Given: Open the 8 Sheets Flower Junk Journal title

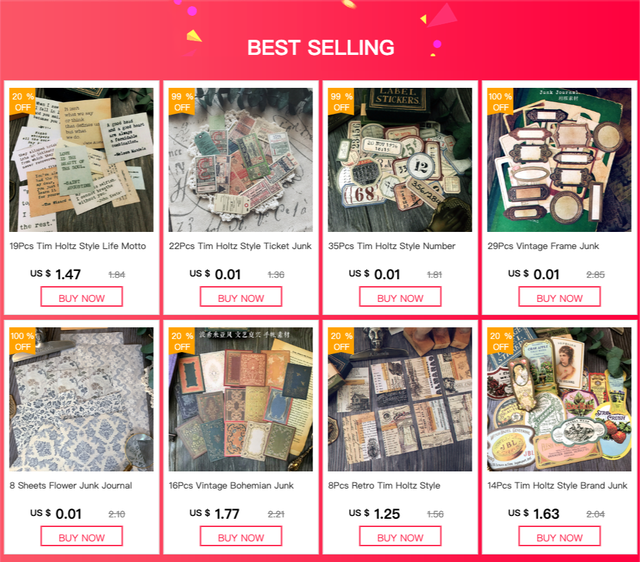Looking at the screenshot, I should click(x=71, y=486).
